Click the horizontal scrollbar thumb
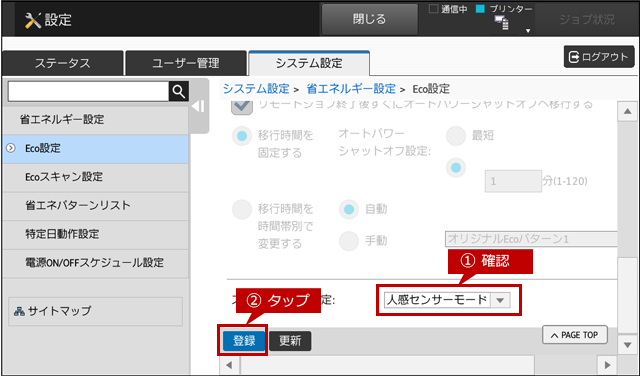This screenshot has width=640, height=376. coord(387,365)
